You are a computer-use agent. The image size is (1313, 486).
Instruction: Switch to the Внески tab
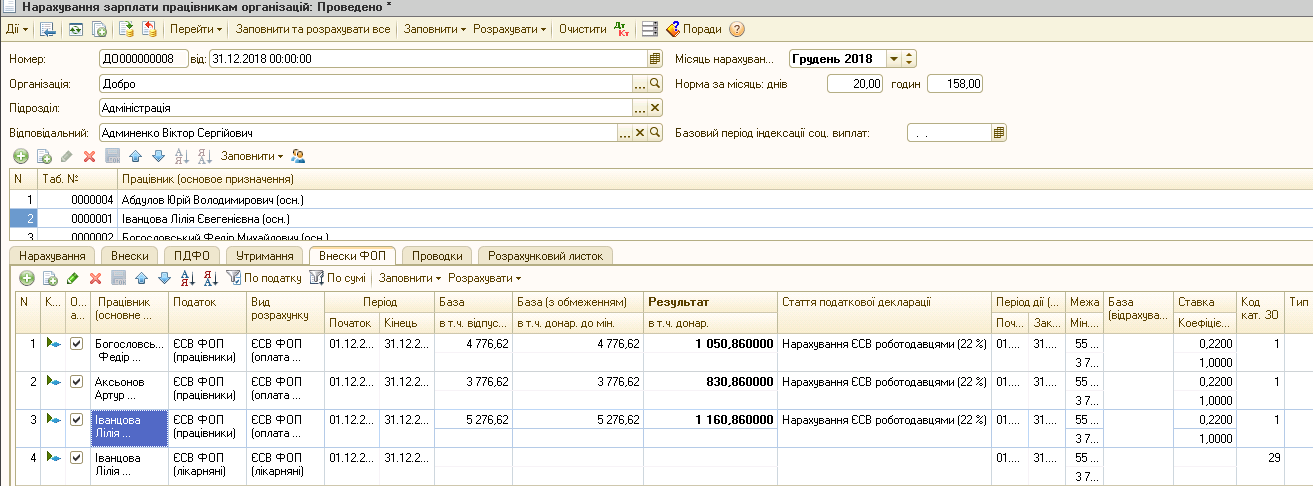pyautogui.click(x=130, y=256)
